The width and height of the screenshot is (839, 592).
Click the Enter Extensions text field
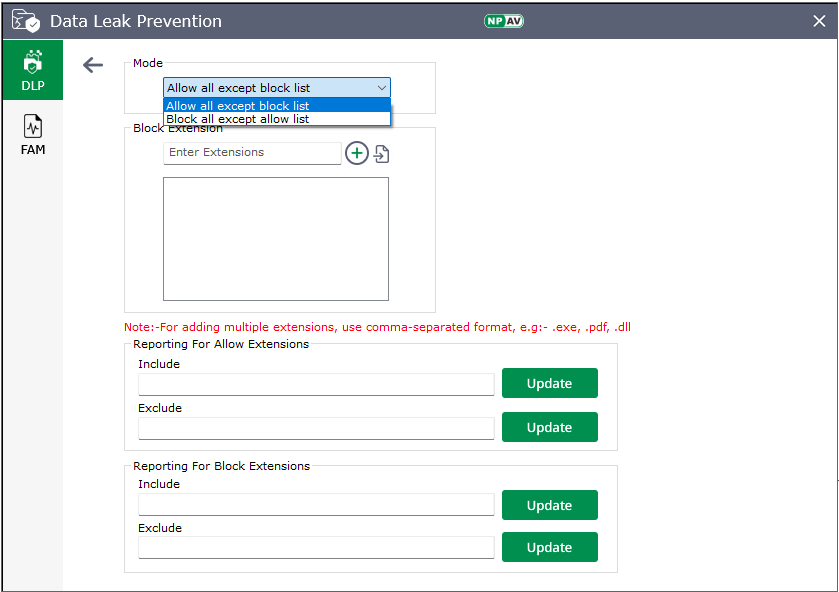252,153
